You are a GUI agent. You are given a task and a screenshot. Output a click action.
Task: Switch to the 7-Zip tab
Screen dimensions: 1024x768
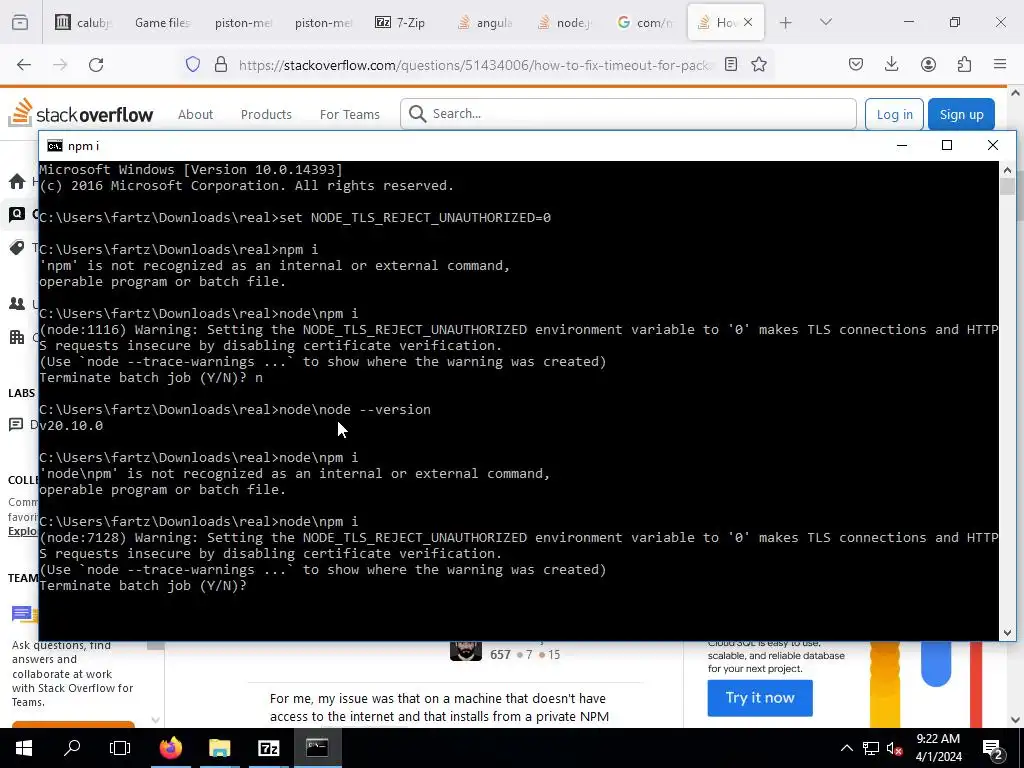point(400,22)
